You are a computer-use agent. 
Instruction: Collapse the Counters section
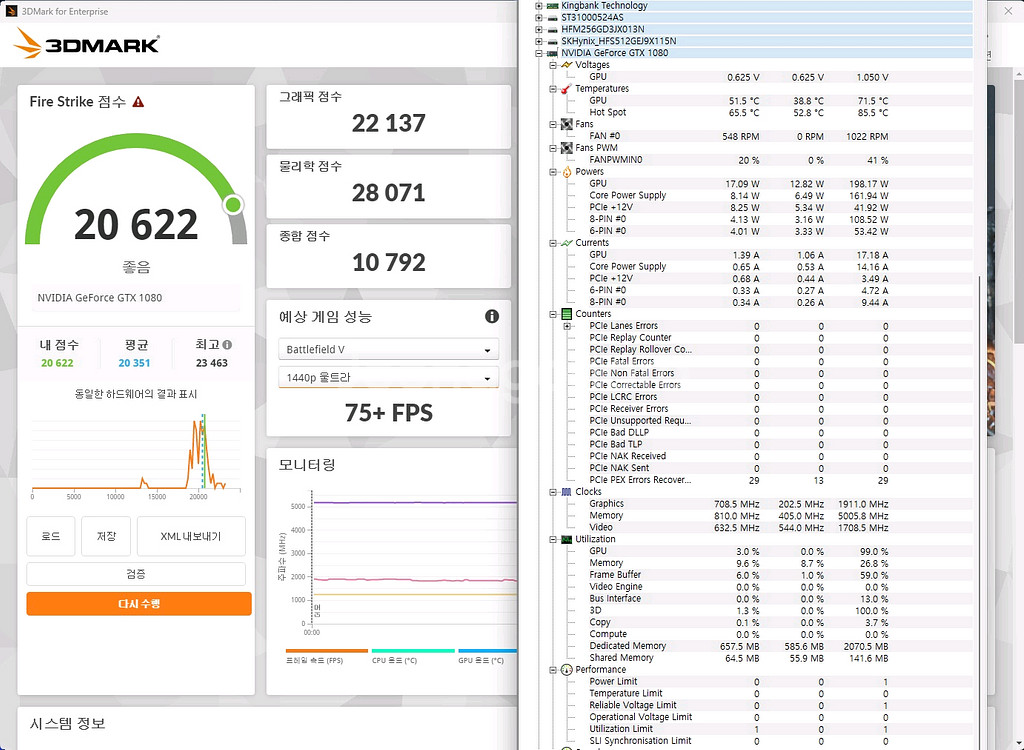pos(553,314)
